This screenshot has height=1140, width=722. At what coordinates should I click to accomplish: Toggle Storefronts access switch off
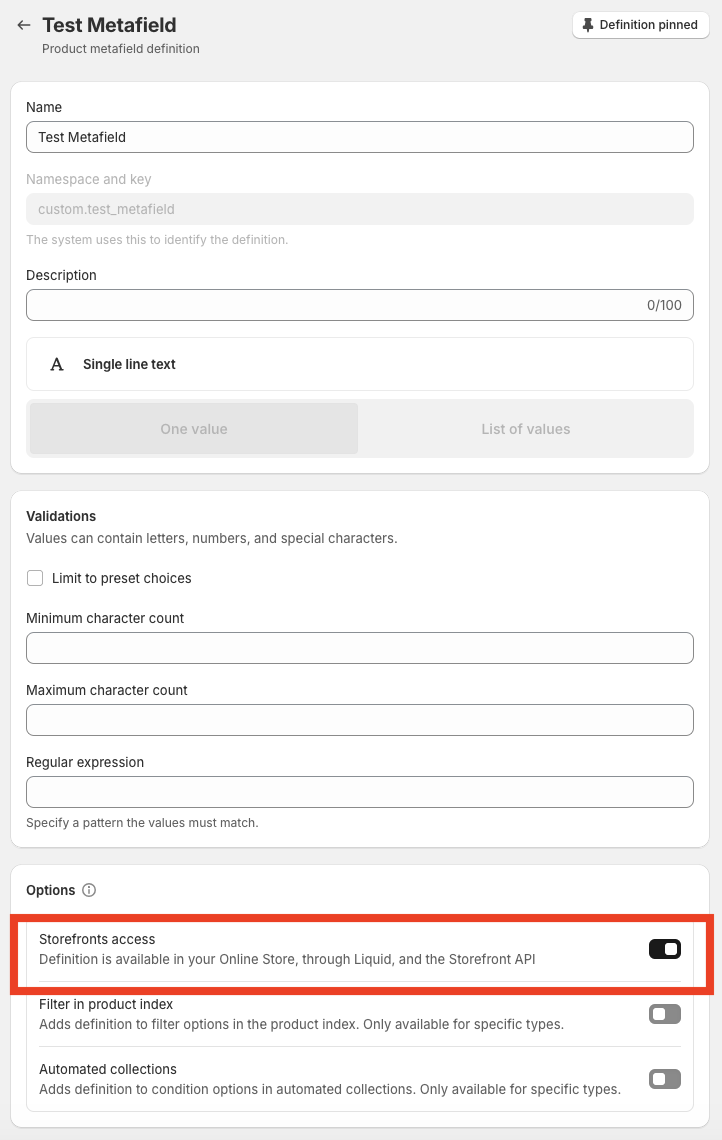pyautogui.click(x=665, y=949)
